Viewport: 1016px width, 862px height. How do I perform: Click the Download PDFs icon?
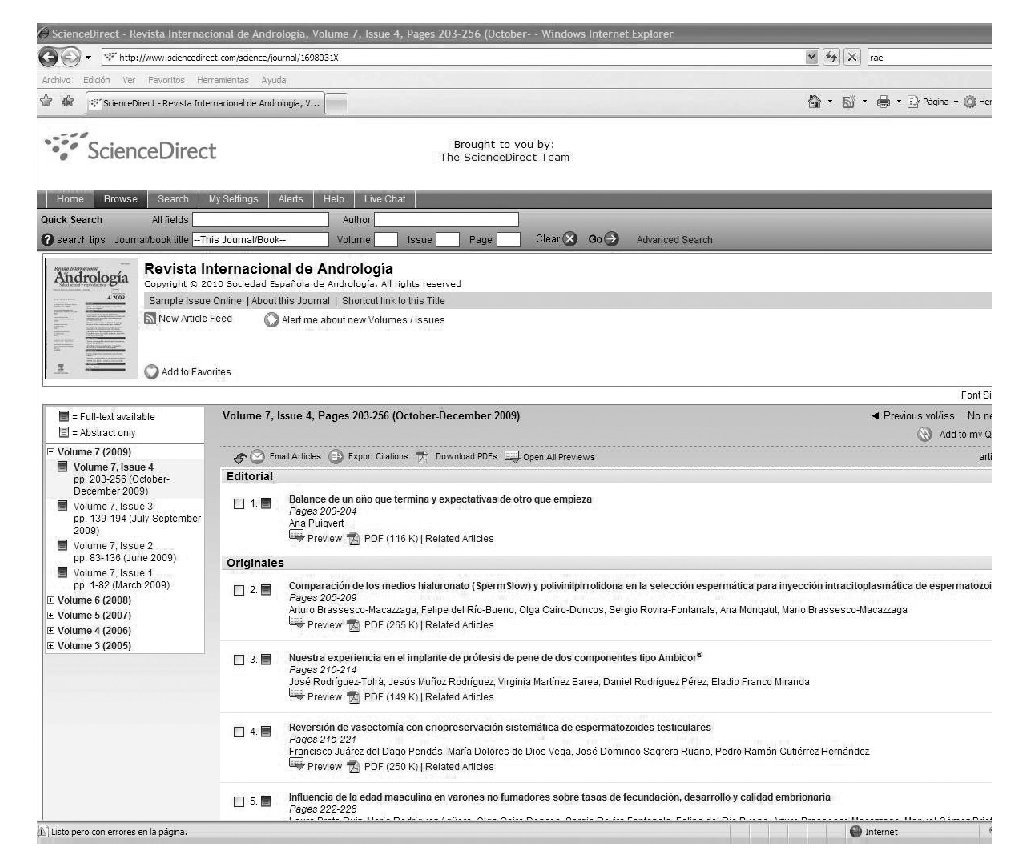(422, 457)
